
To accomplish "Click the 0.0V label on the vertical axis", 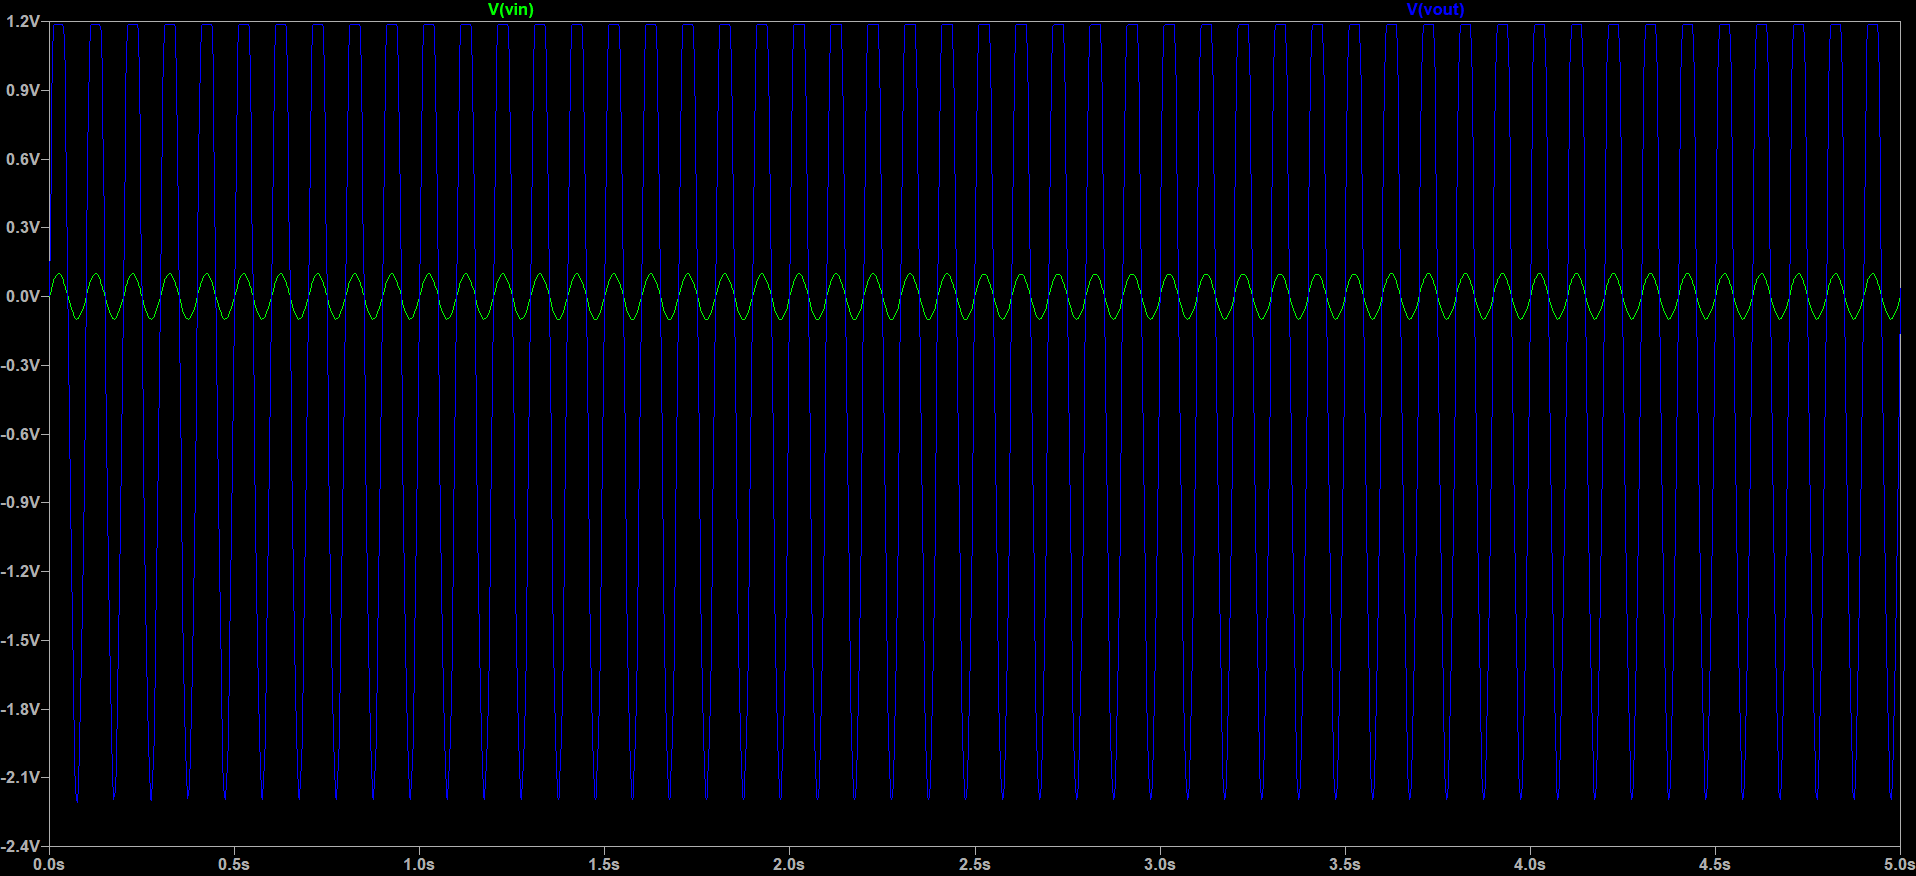I will click(x=23, y=296).
